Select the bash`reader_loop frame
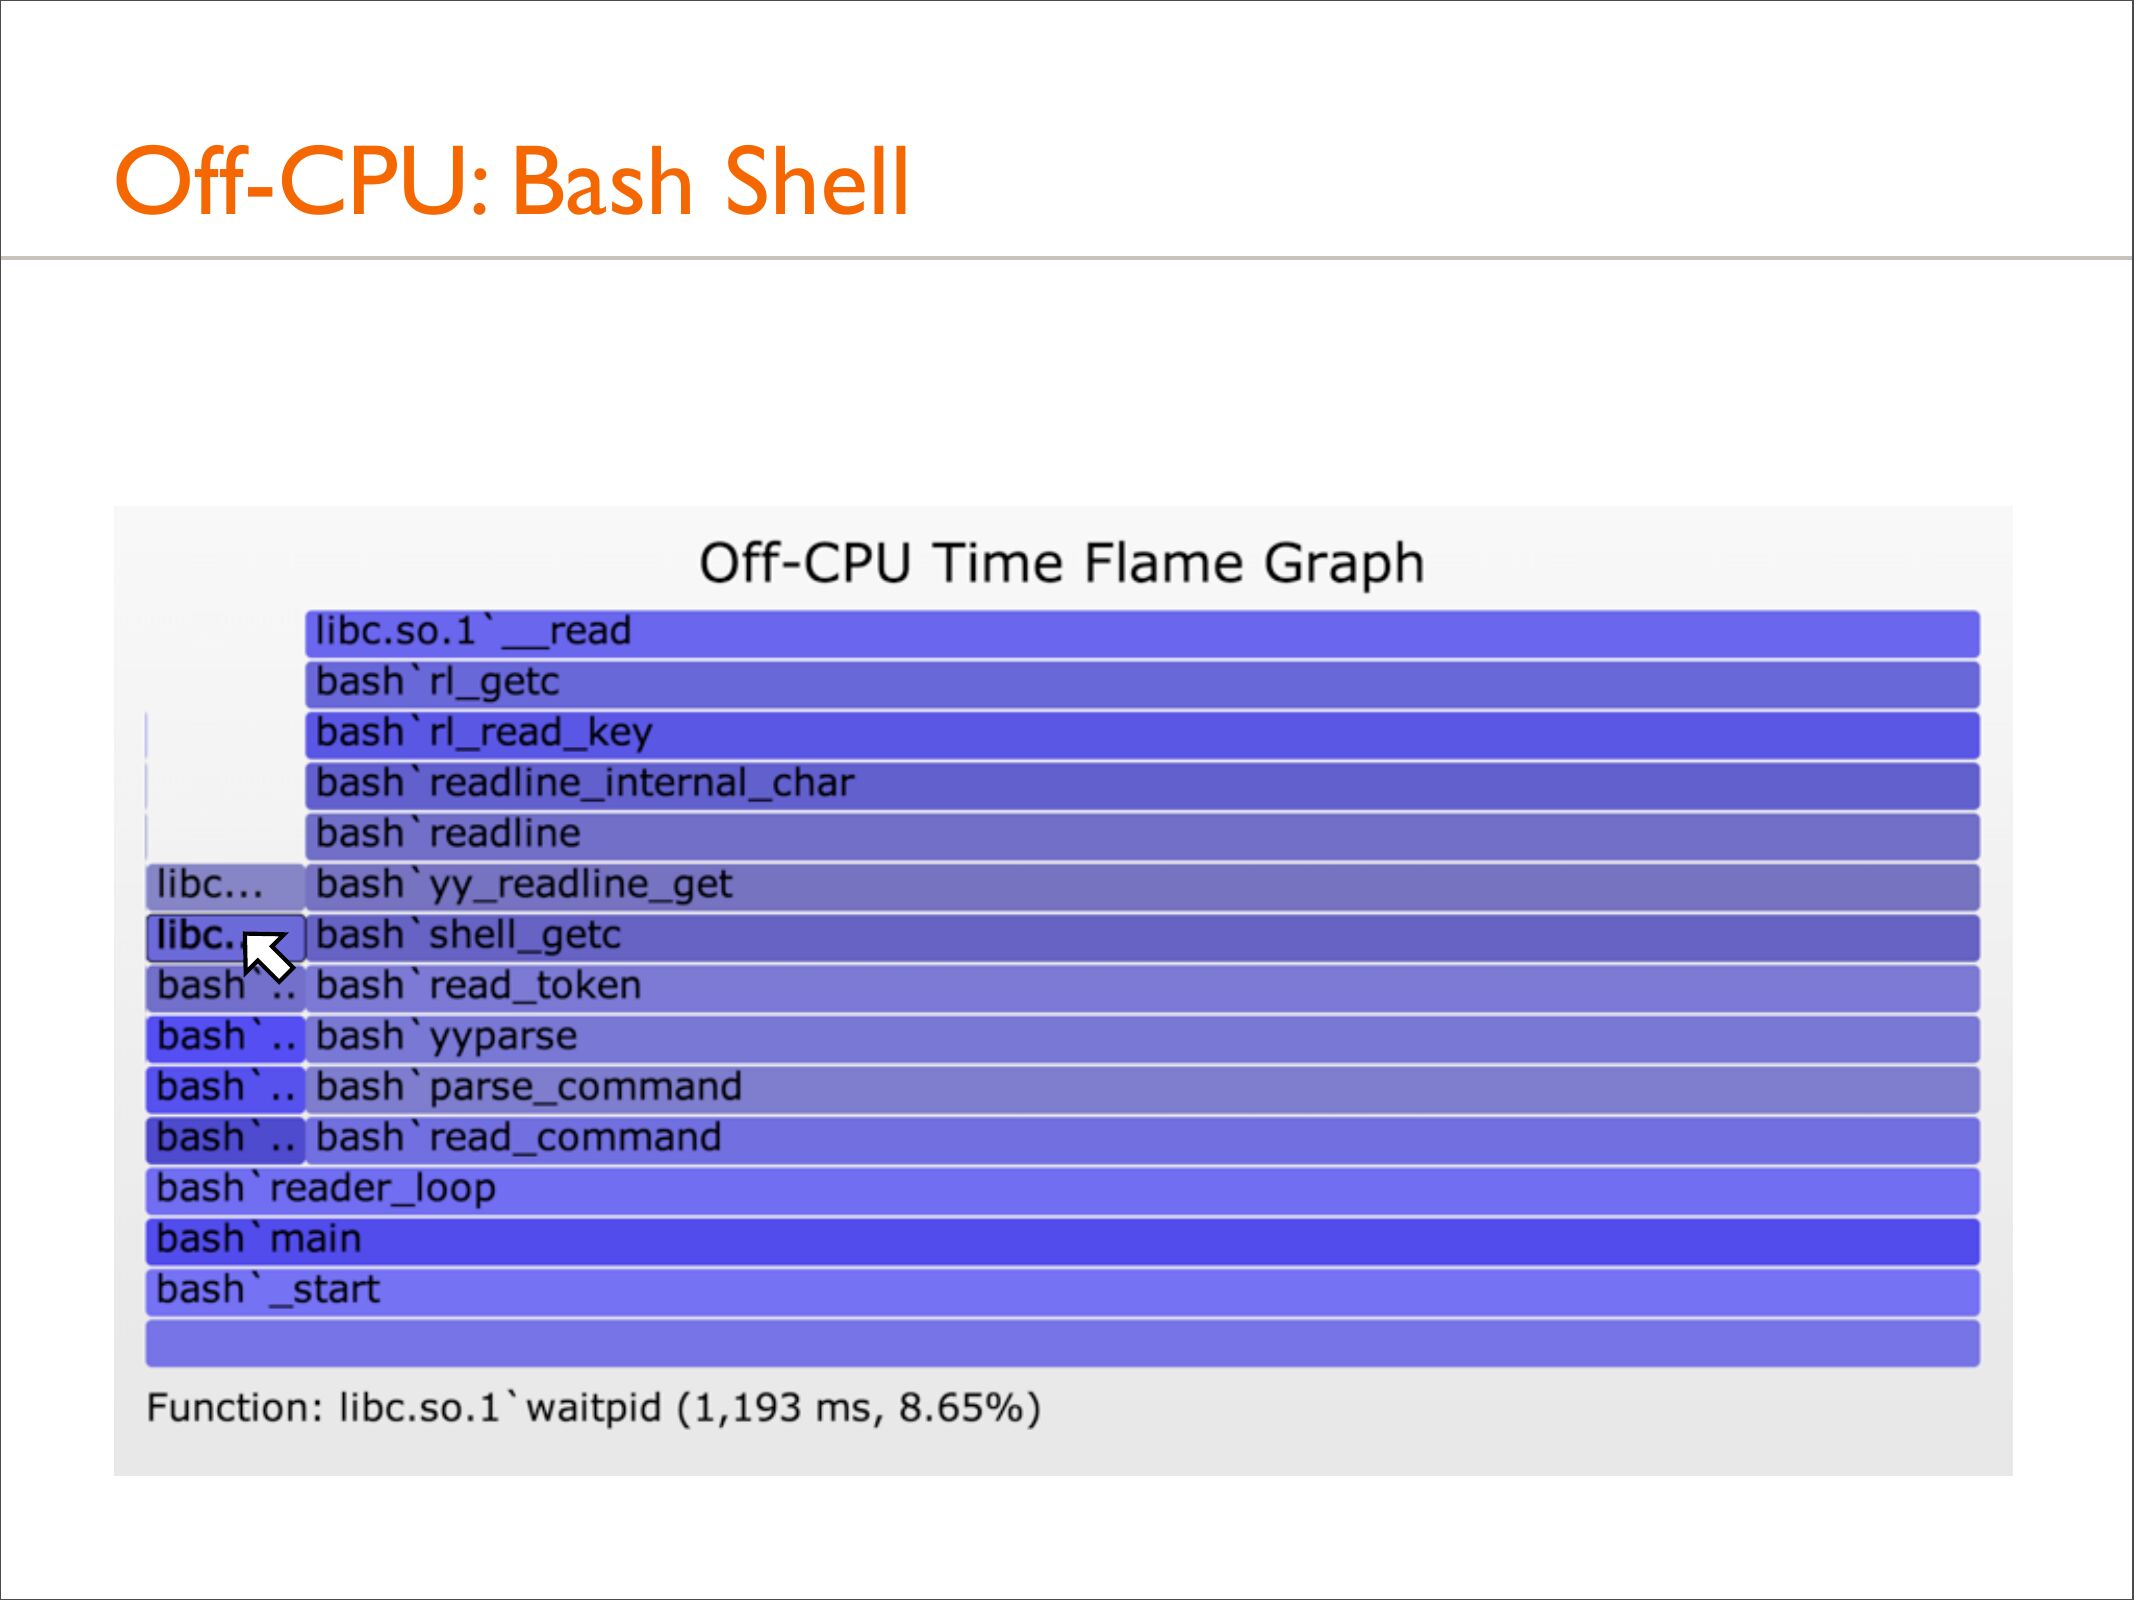This screenshot has height=1600, width=2134. click(x=1062, y=1191)
